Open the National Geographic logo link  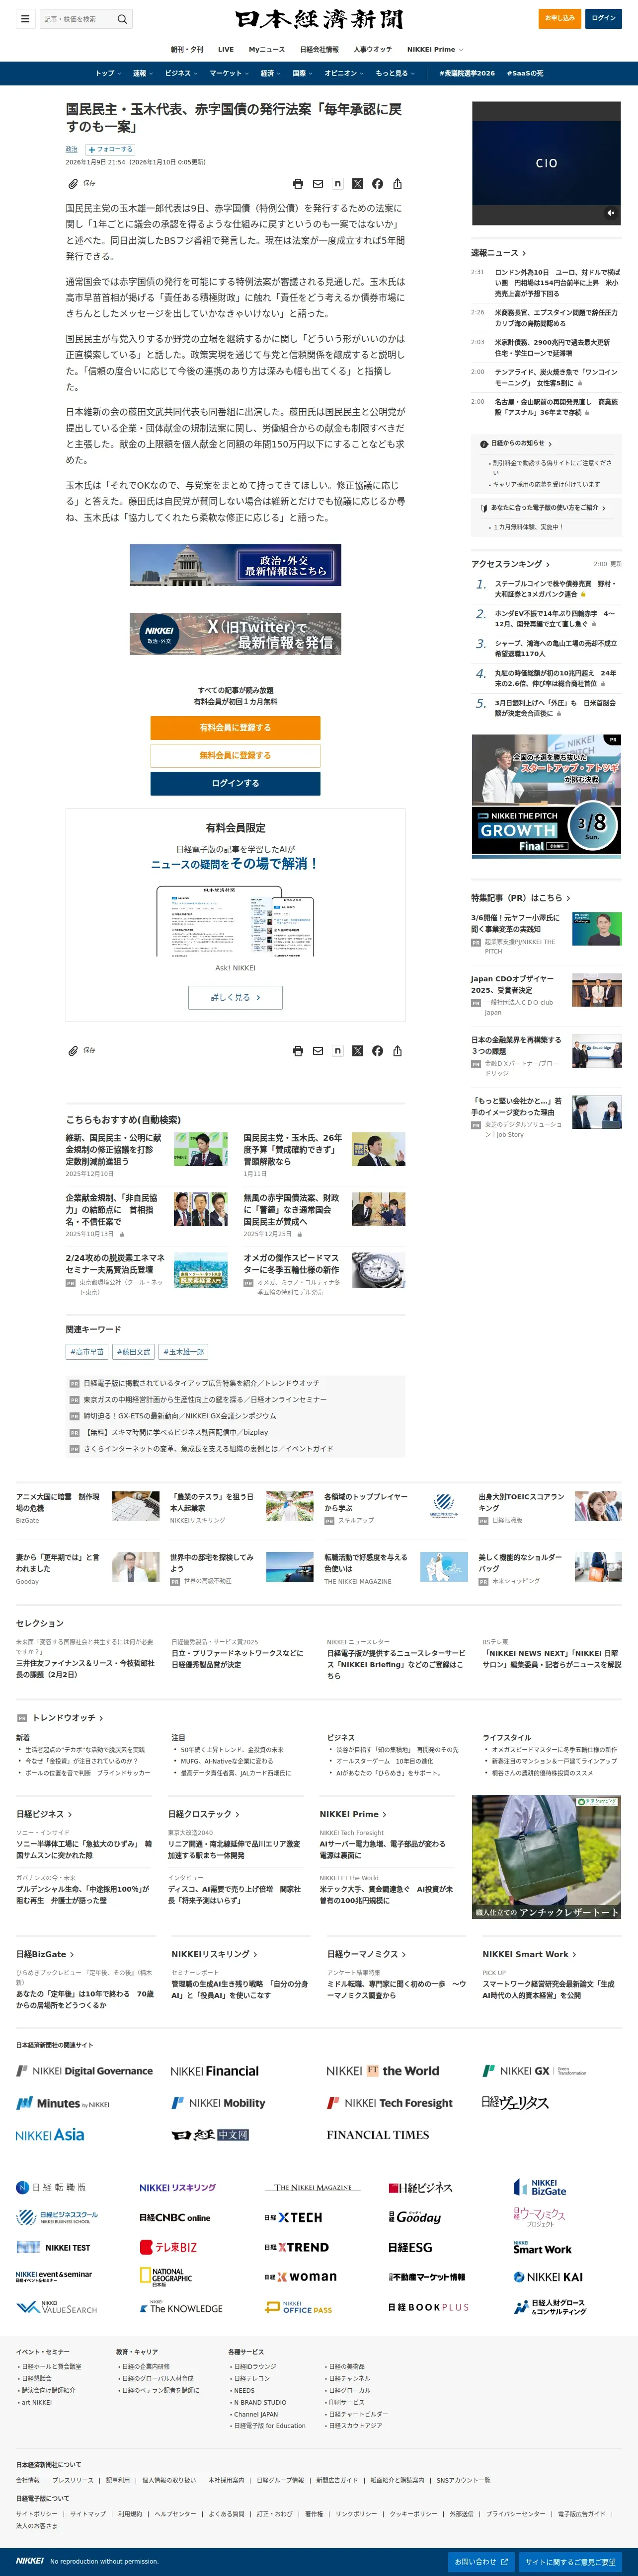[166, 2277]
